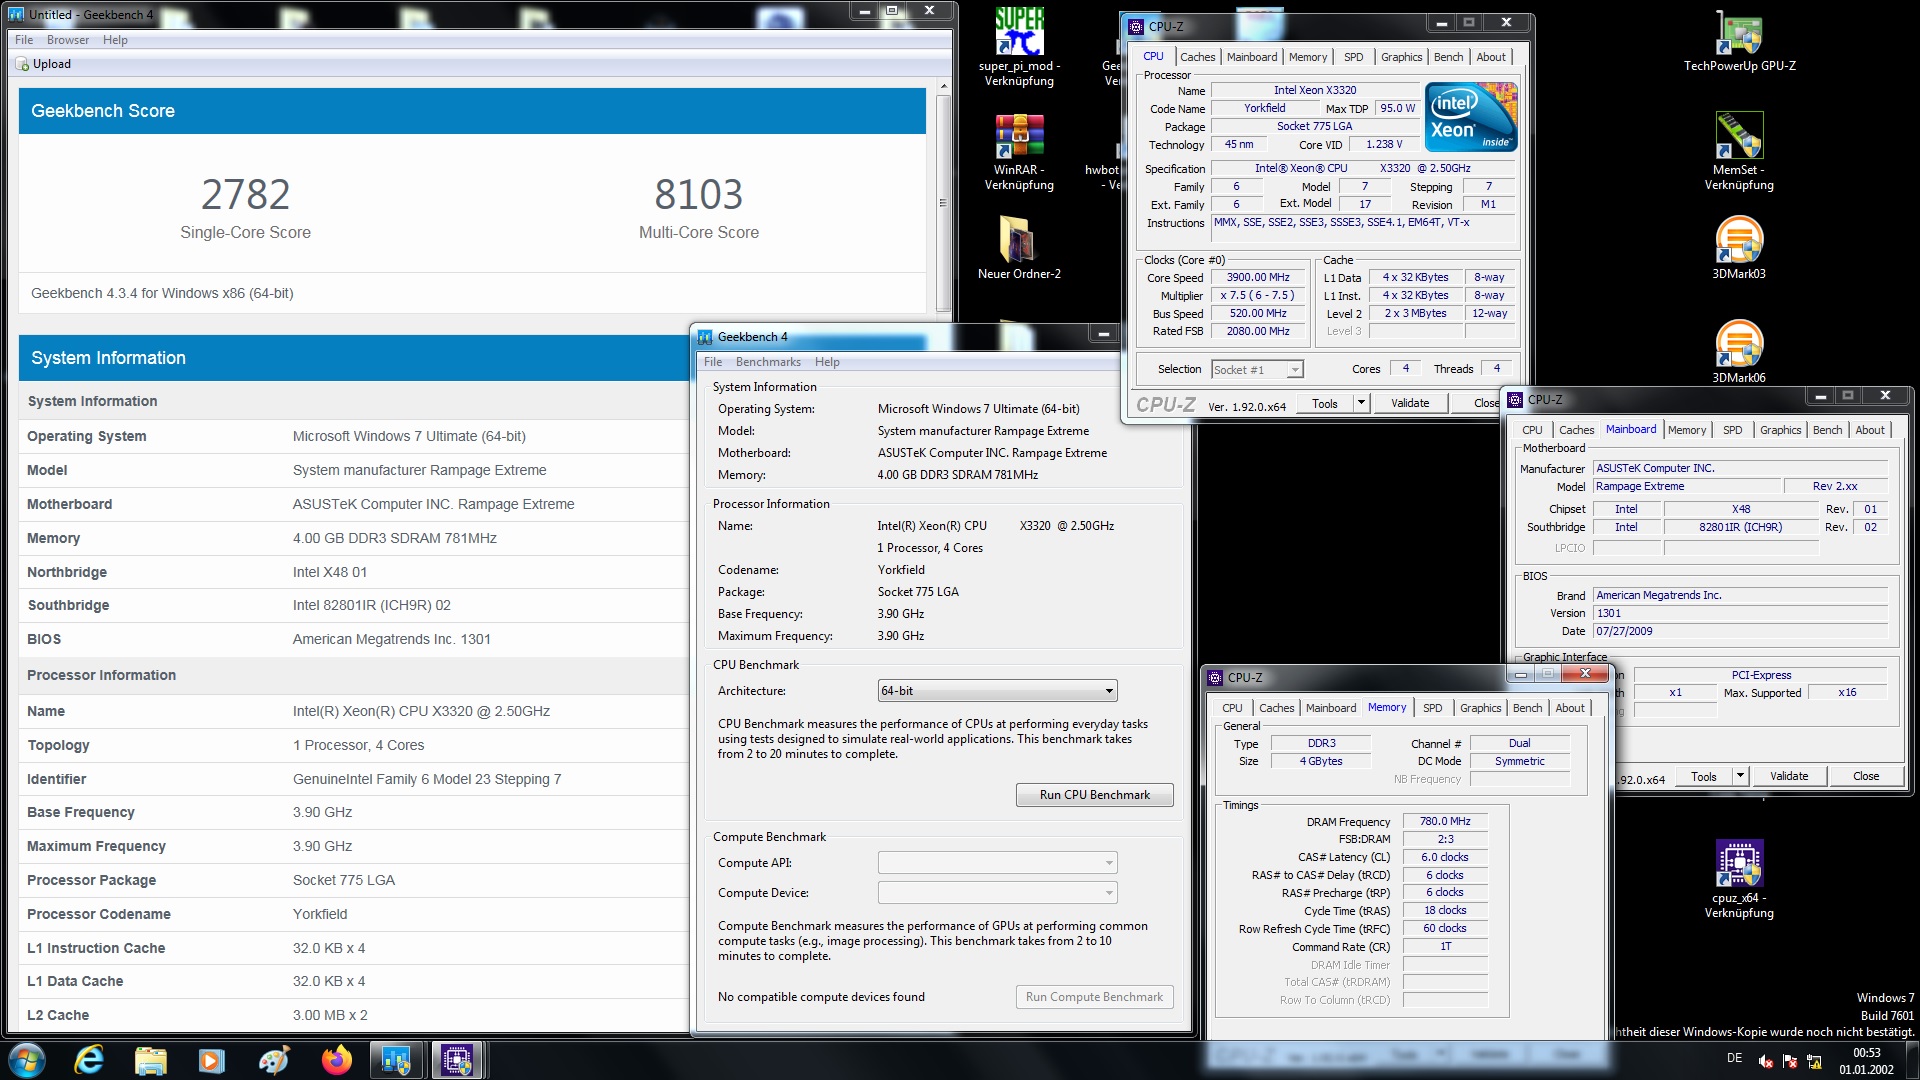Image resolution: width=1920 pixels, height=1080 pixels.
Task: Select the Neuer Ordner-2 folder icon
Action: pyautogui.click(x=1019, y=248)
